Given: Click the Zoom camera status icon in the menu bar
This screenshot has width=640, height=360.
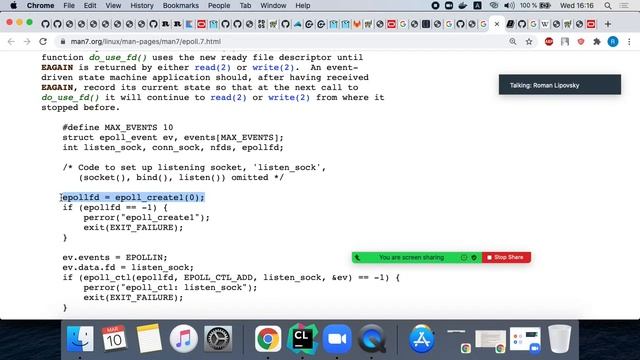Looking at the screenshot, I should pyautogui.click(x=449, y=6).
